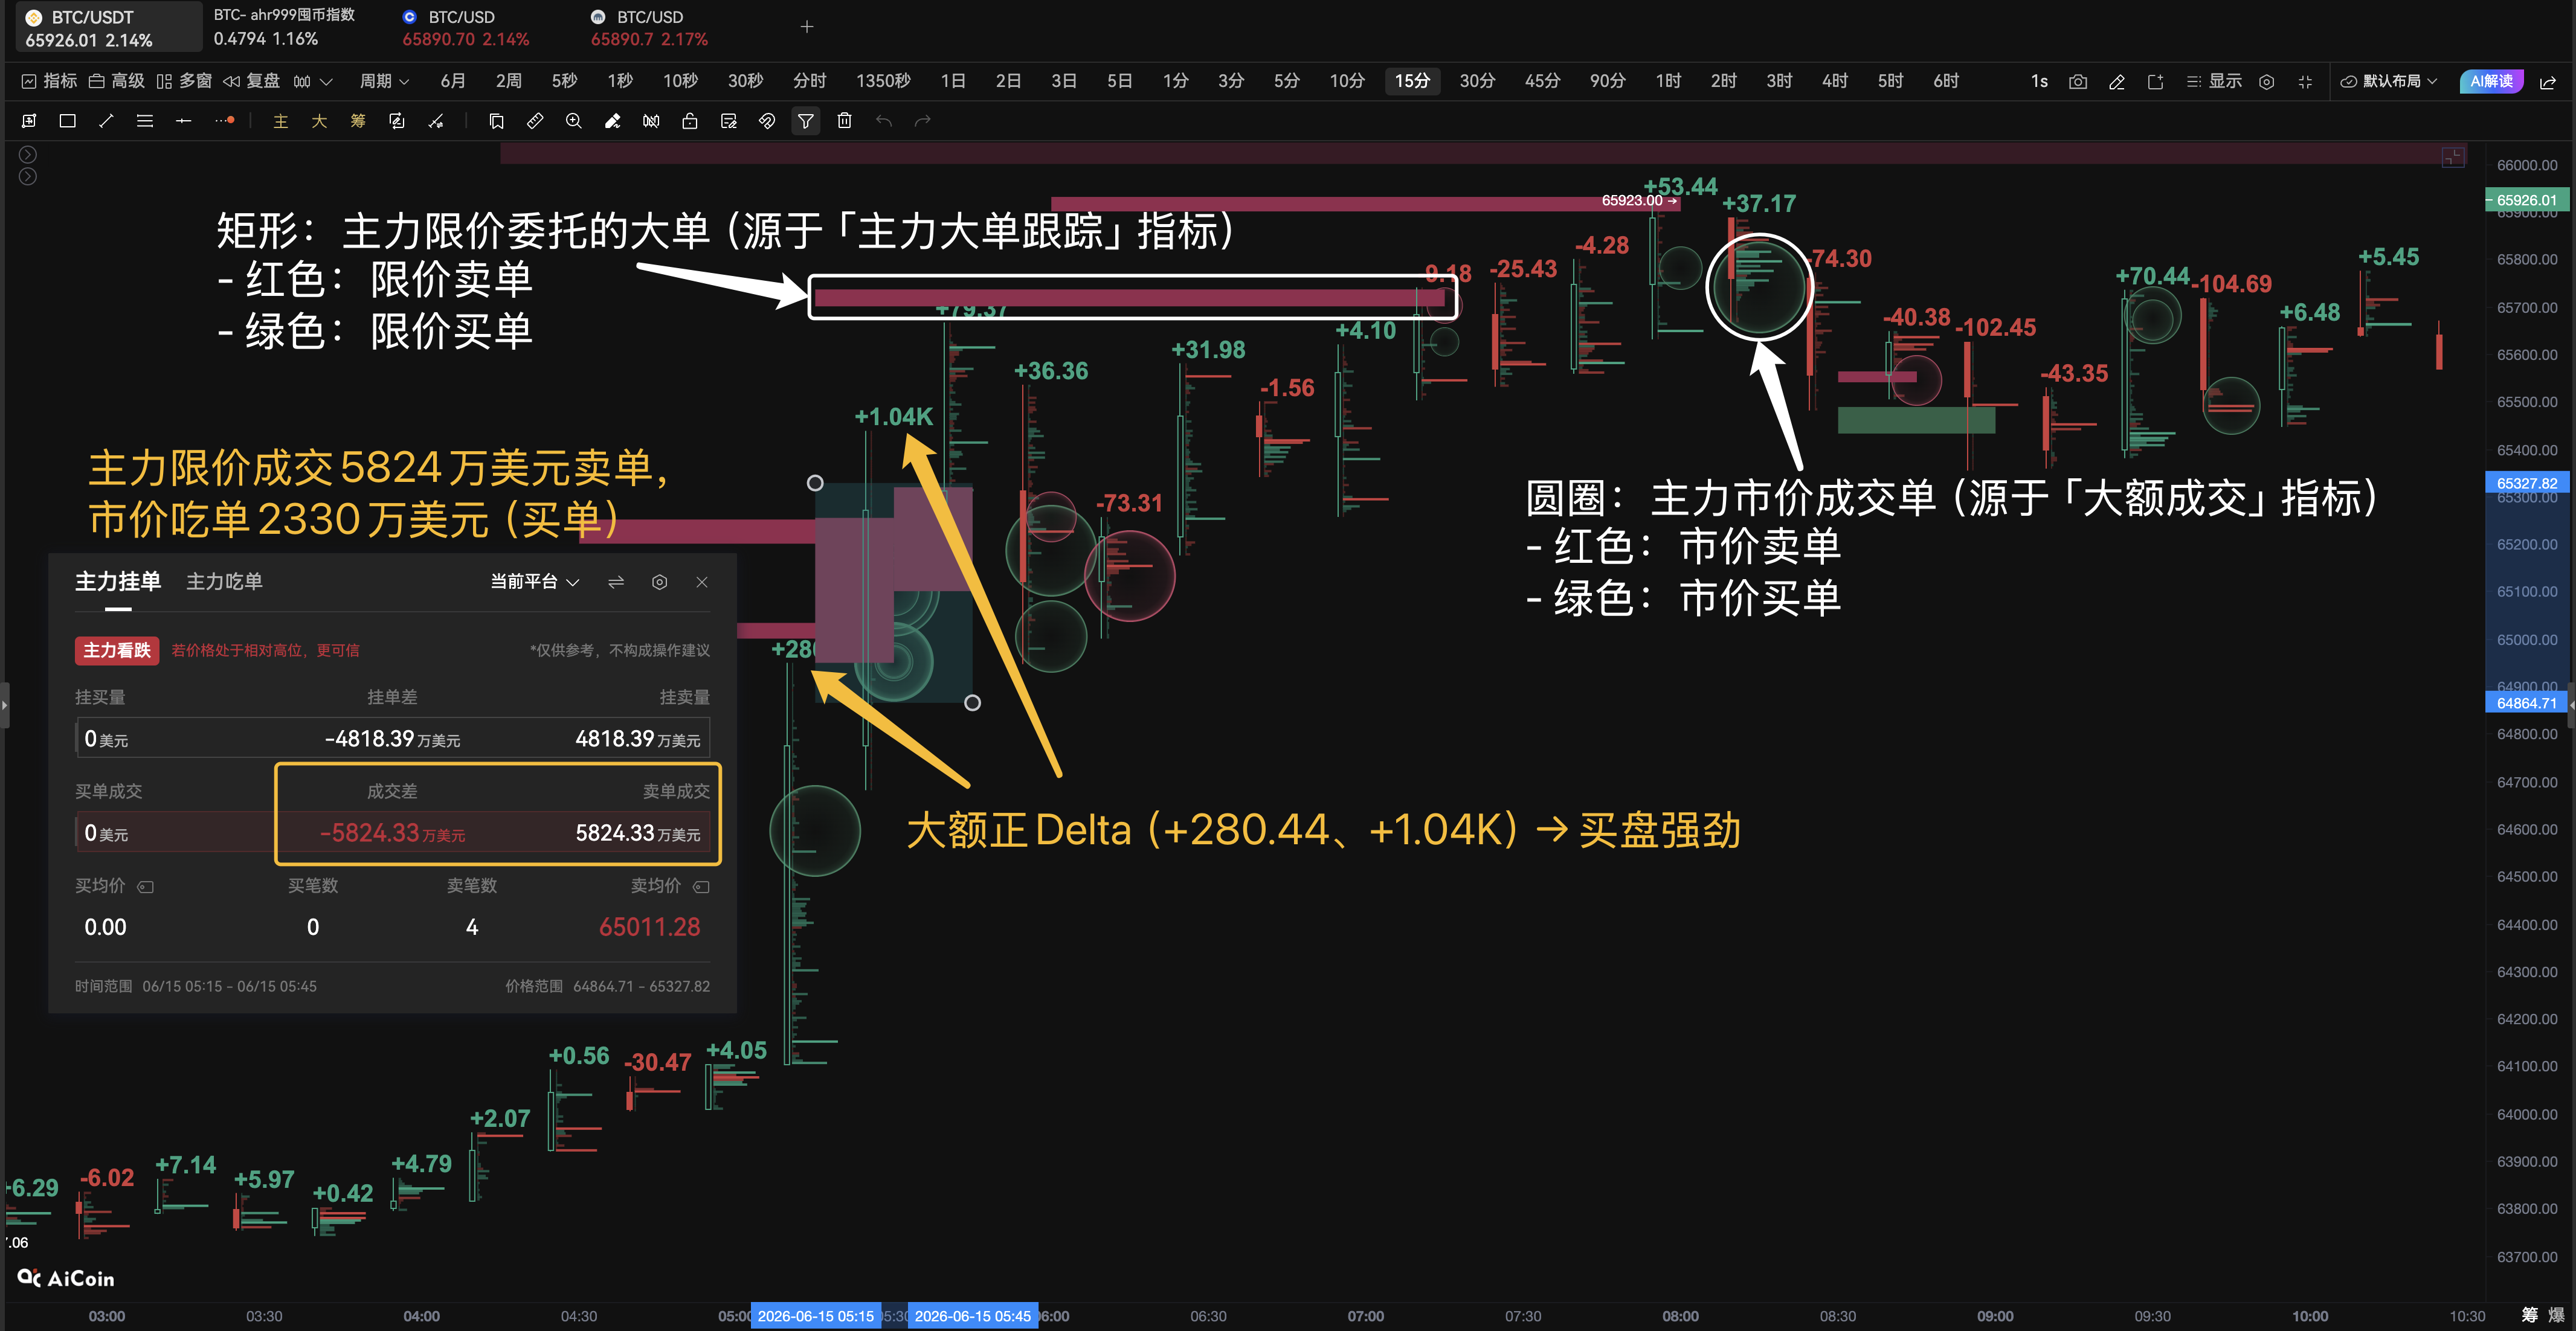The image size is (2576, 1331).
Task: Select the BTC/USD 65890.70 ticker tab
Action: click(466, 28)
